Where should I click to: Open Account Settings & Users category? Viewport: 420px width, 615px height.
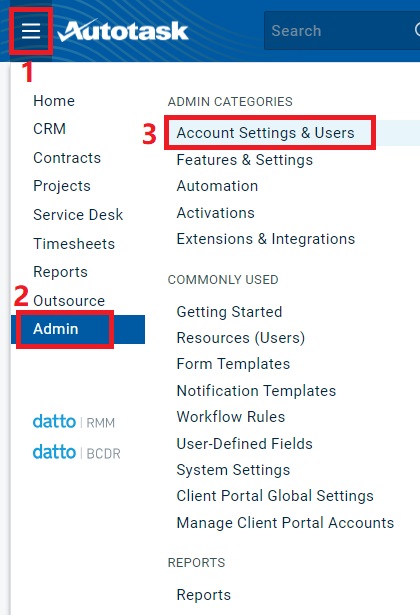click(x=265, y=133)
